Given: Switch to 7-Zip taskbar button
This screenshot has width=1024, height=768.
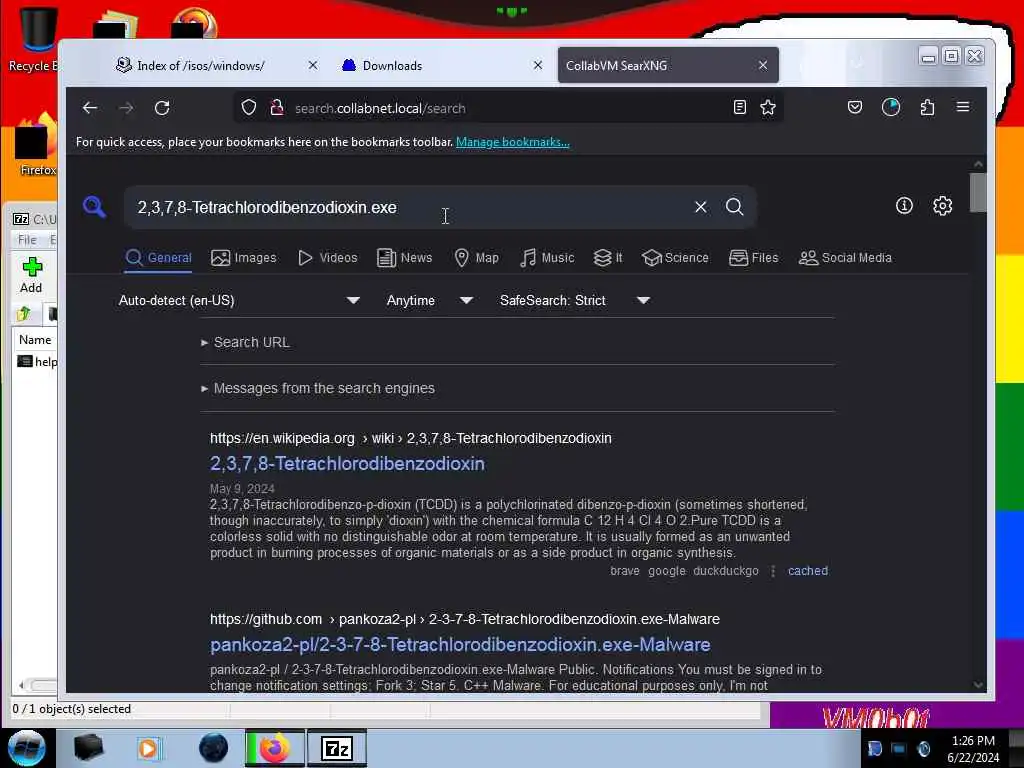Looking at the screenshot, I should pyautogui.click(x=337, y=748).
